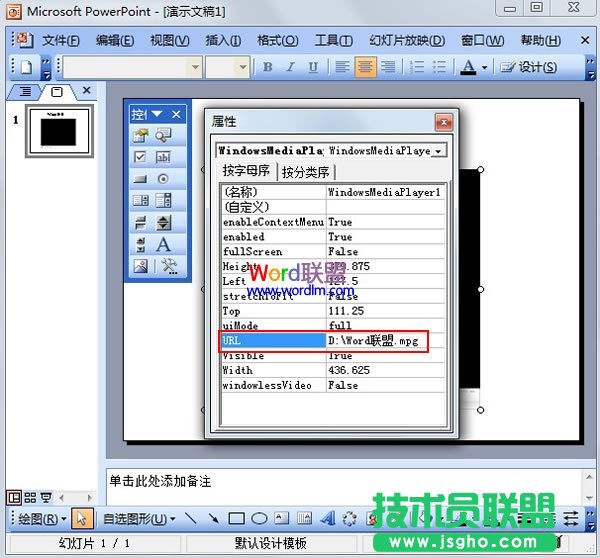600x558 pixels.
Task: Toggle bulleted list button
Action: click(440, 67)
